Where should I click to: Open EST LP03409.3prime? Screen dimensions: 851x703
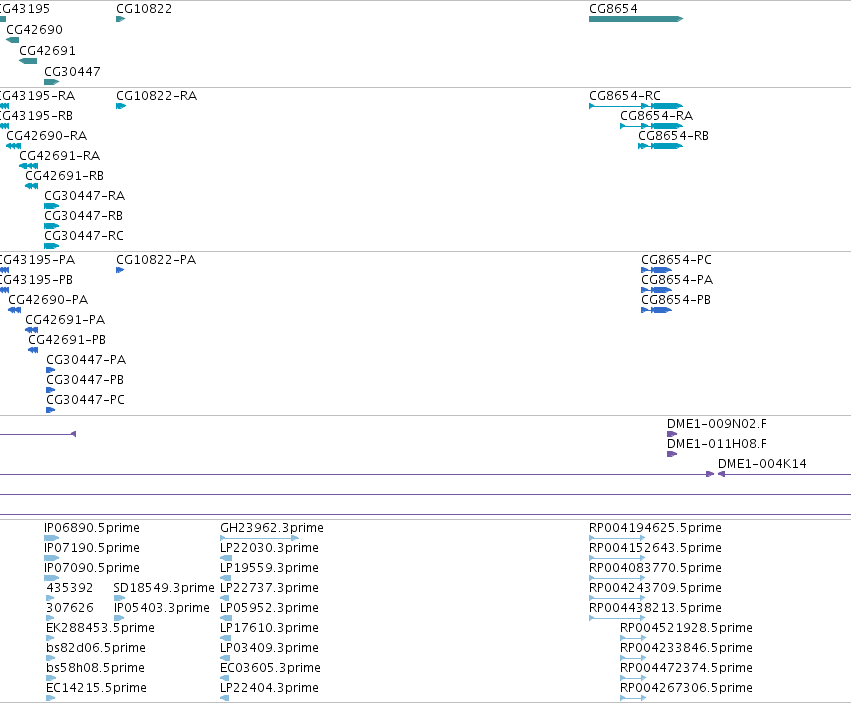click(x=225, y=658)
